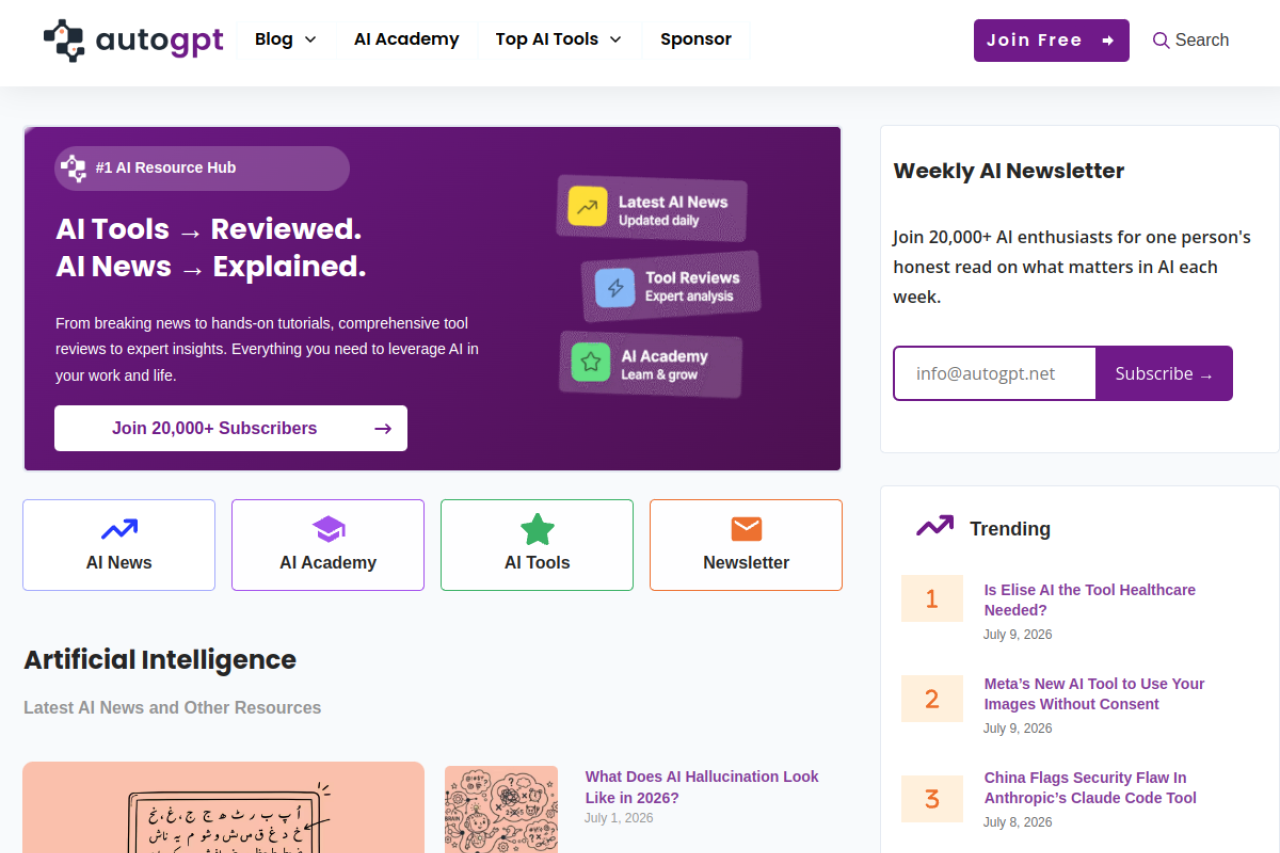Screen dimensions: 1280x853
Task: Click the 'July 1, 2026' article date
Action: click(x=619, y=818)
